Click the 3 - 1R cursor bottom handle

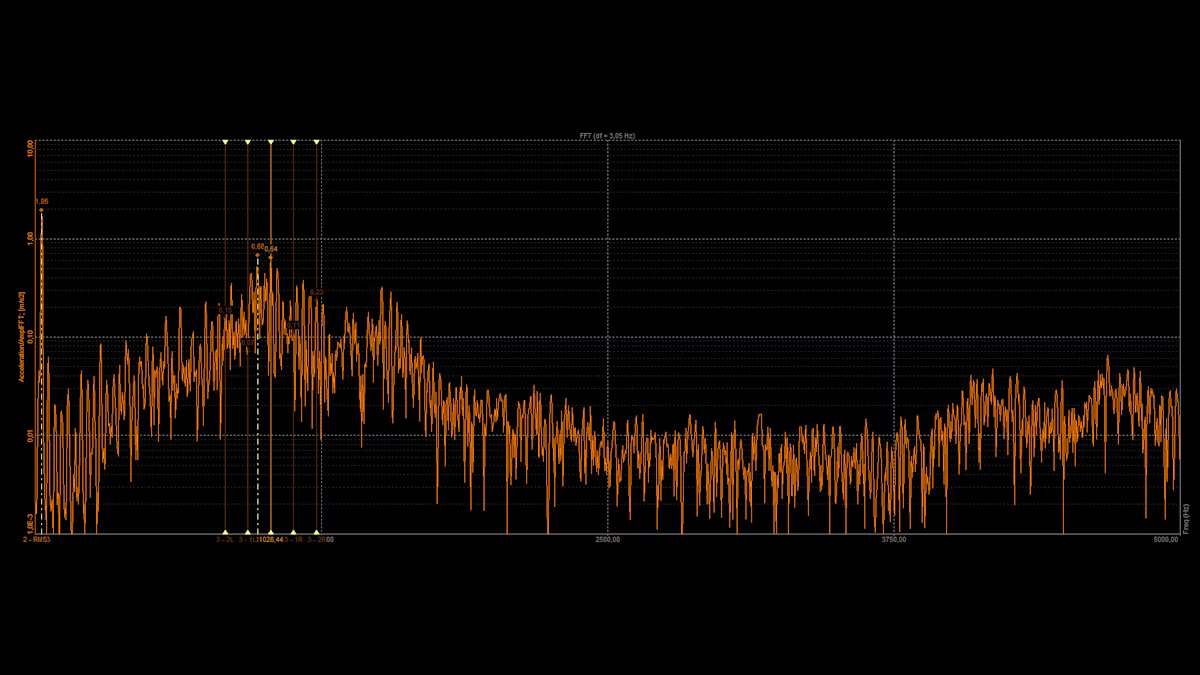tap(293, 532)
